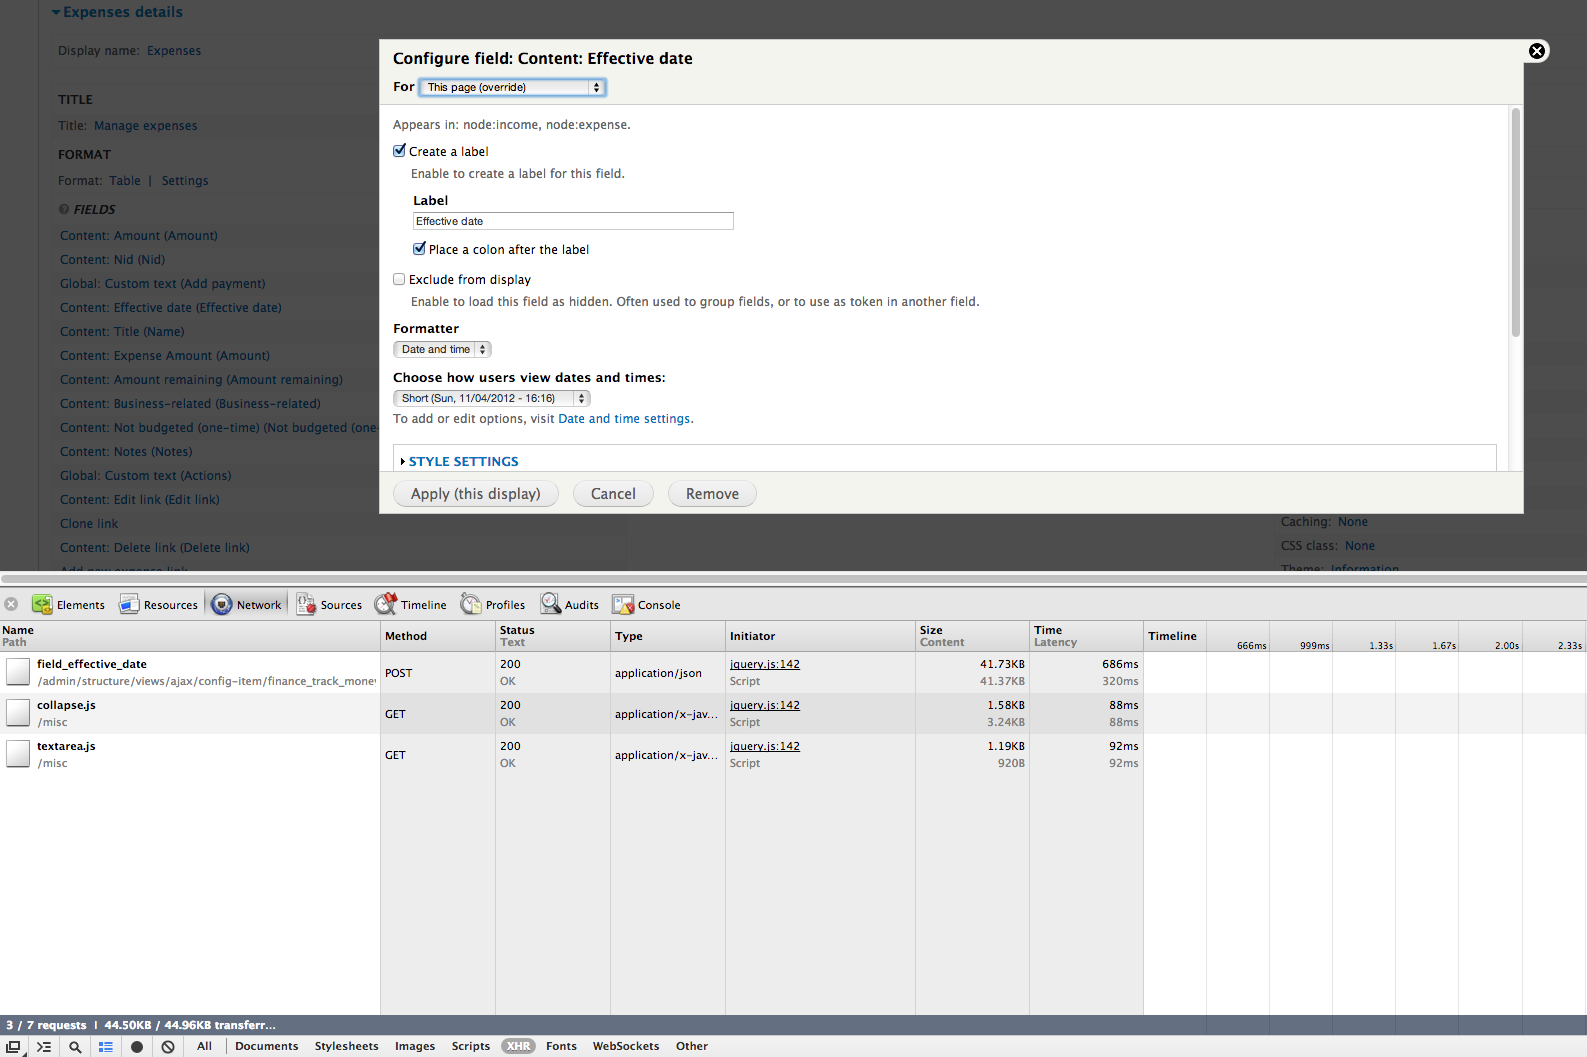This screenshot has width=1587, height=1057.
Task: Open the Audits panel
Action: (x=570, y=605)
